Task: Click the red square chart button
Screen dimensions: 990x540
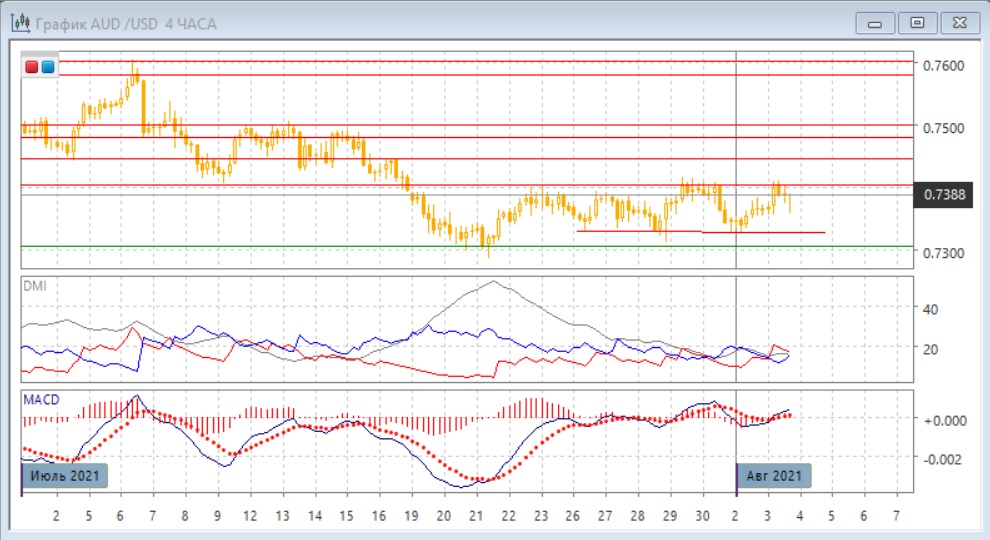Action: pyautogui.click(x=31, y=67)
